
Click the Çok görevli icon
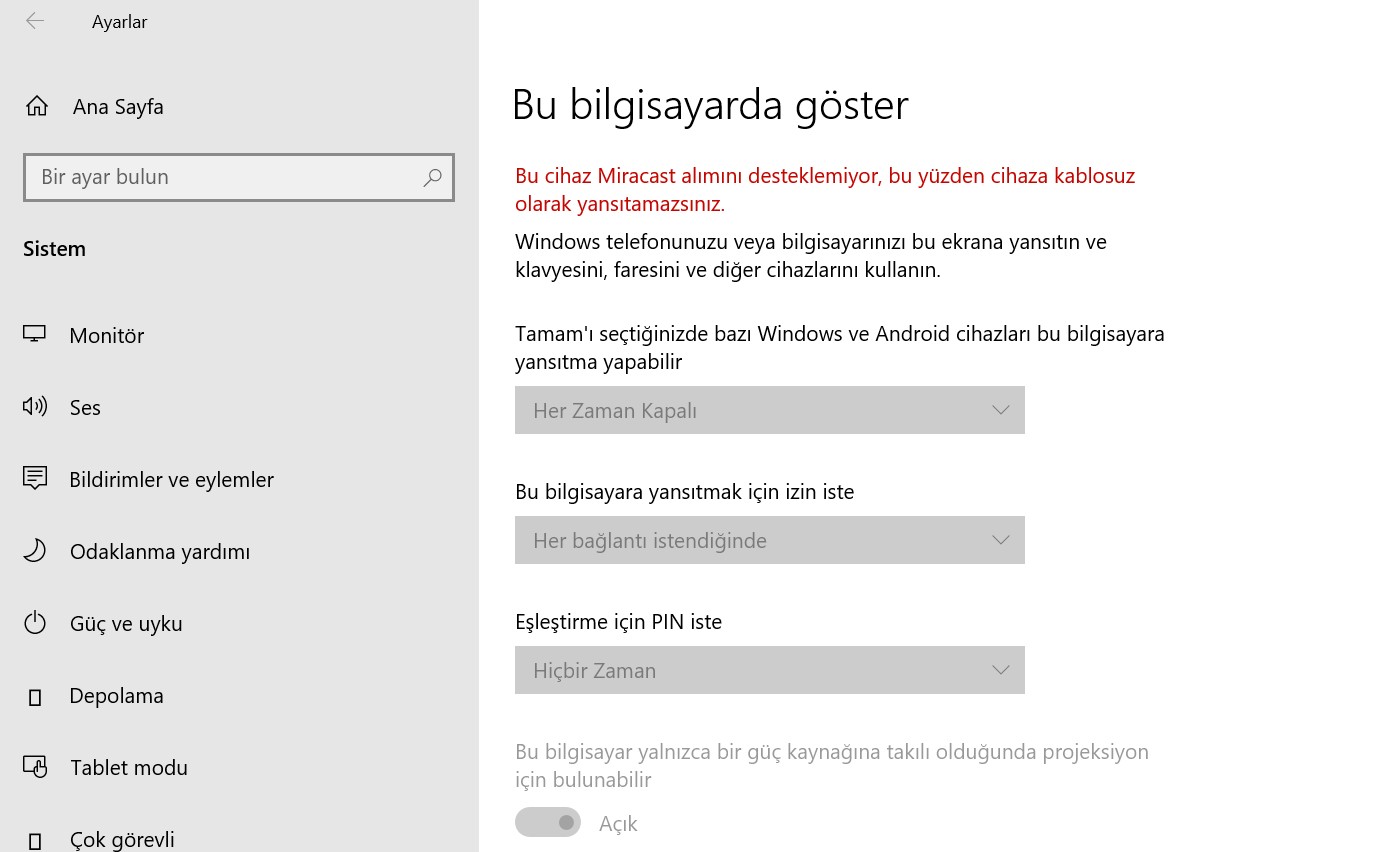tap(35, 840)
